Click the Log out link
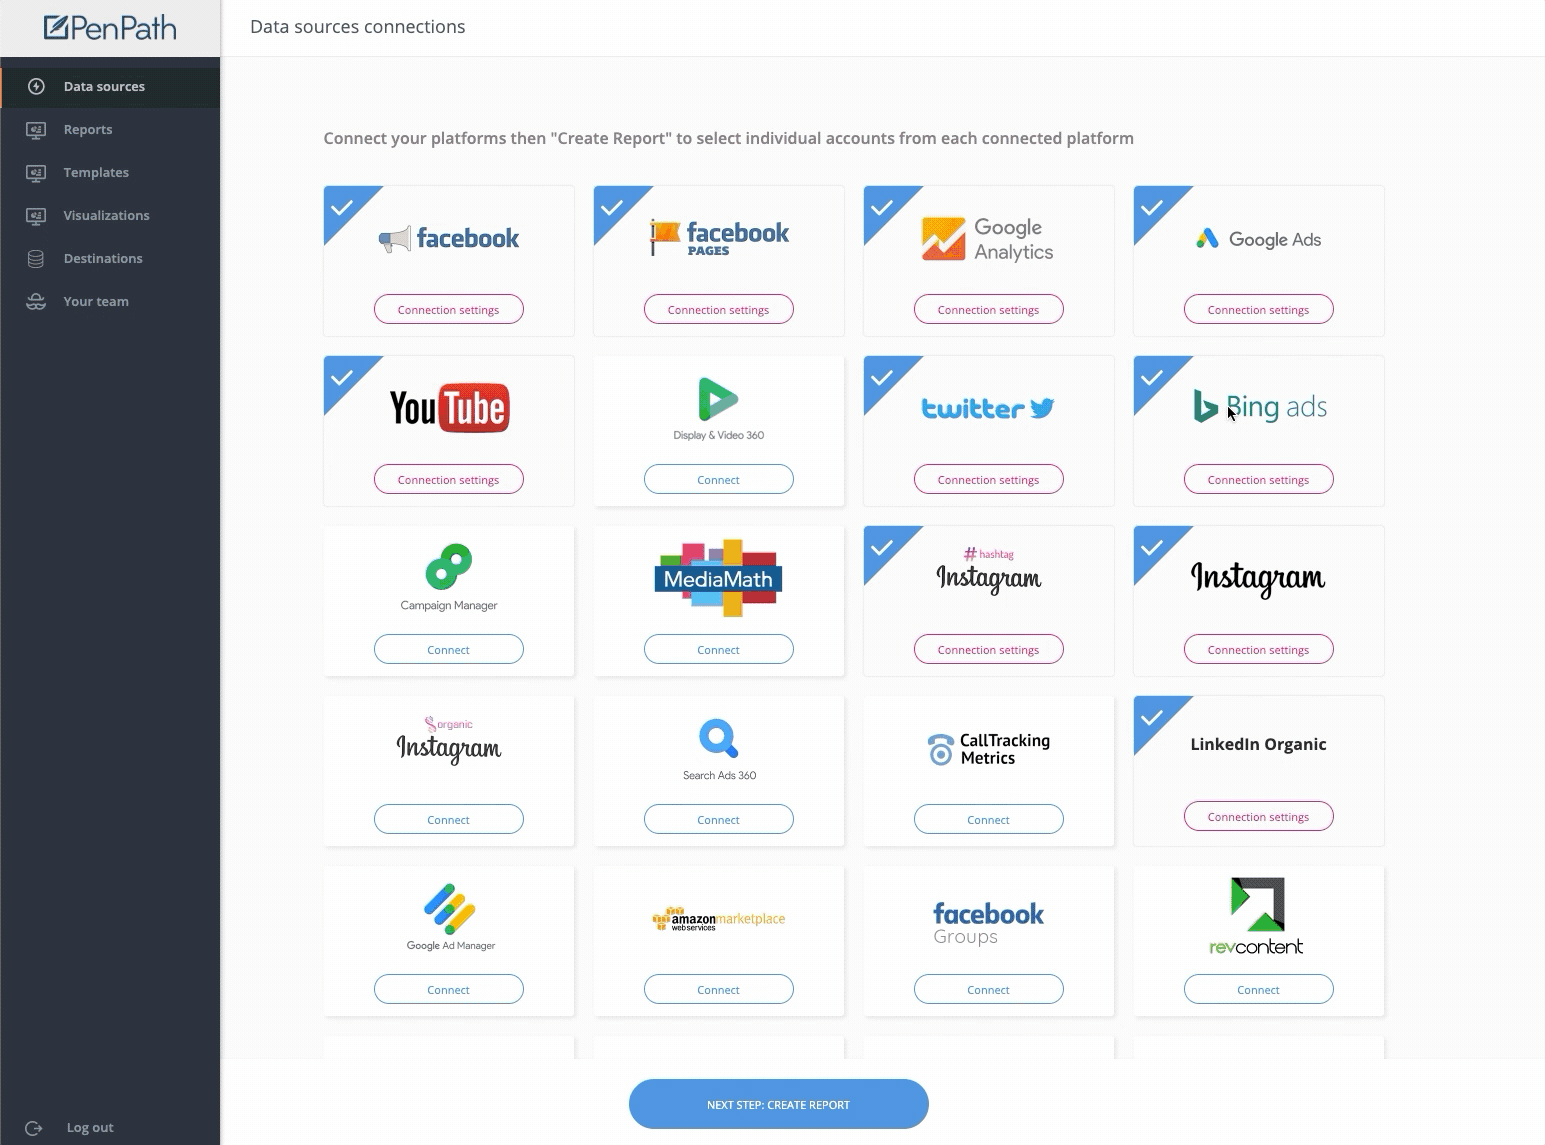The image size is (1545, 1145). 90,1128
